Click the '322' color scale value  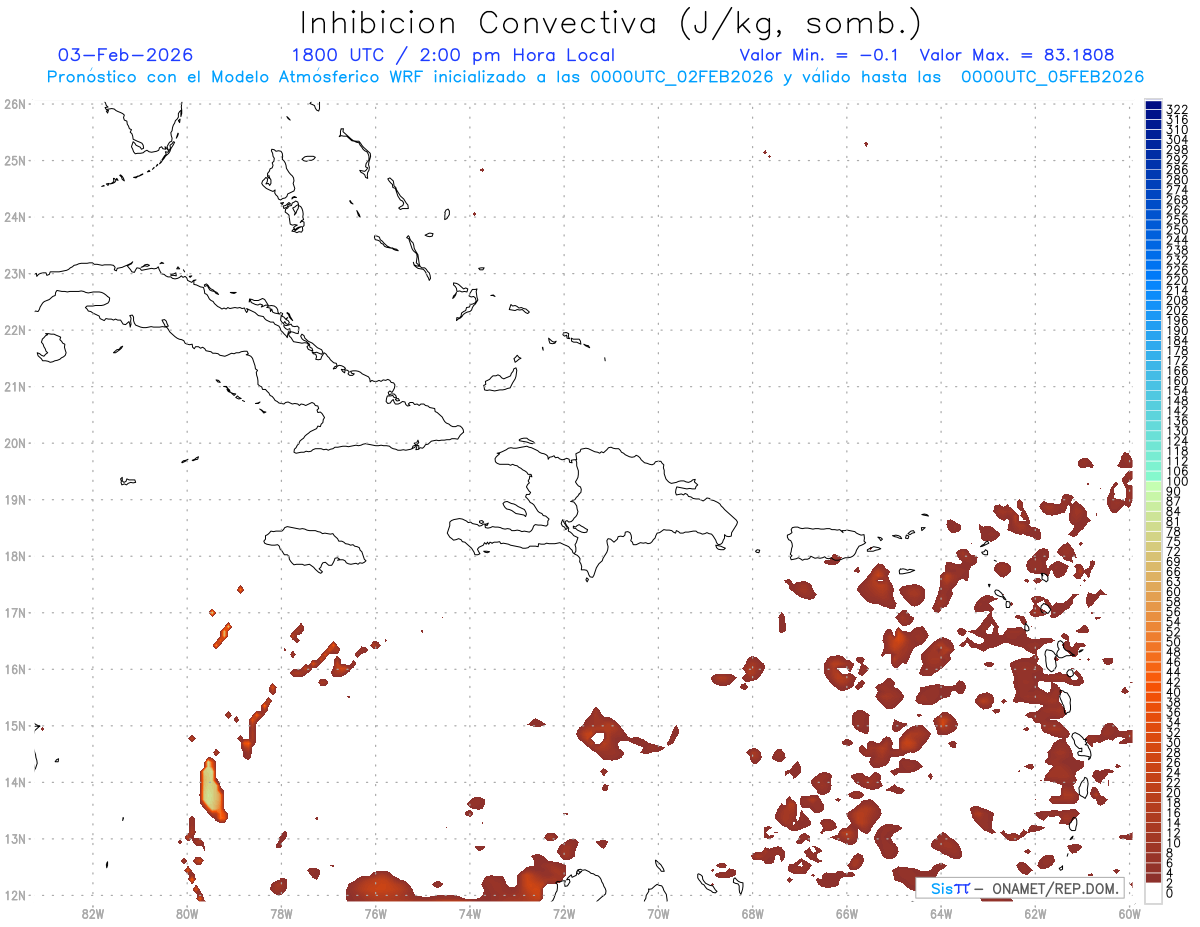(x=1177, y=108)
